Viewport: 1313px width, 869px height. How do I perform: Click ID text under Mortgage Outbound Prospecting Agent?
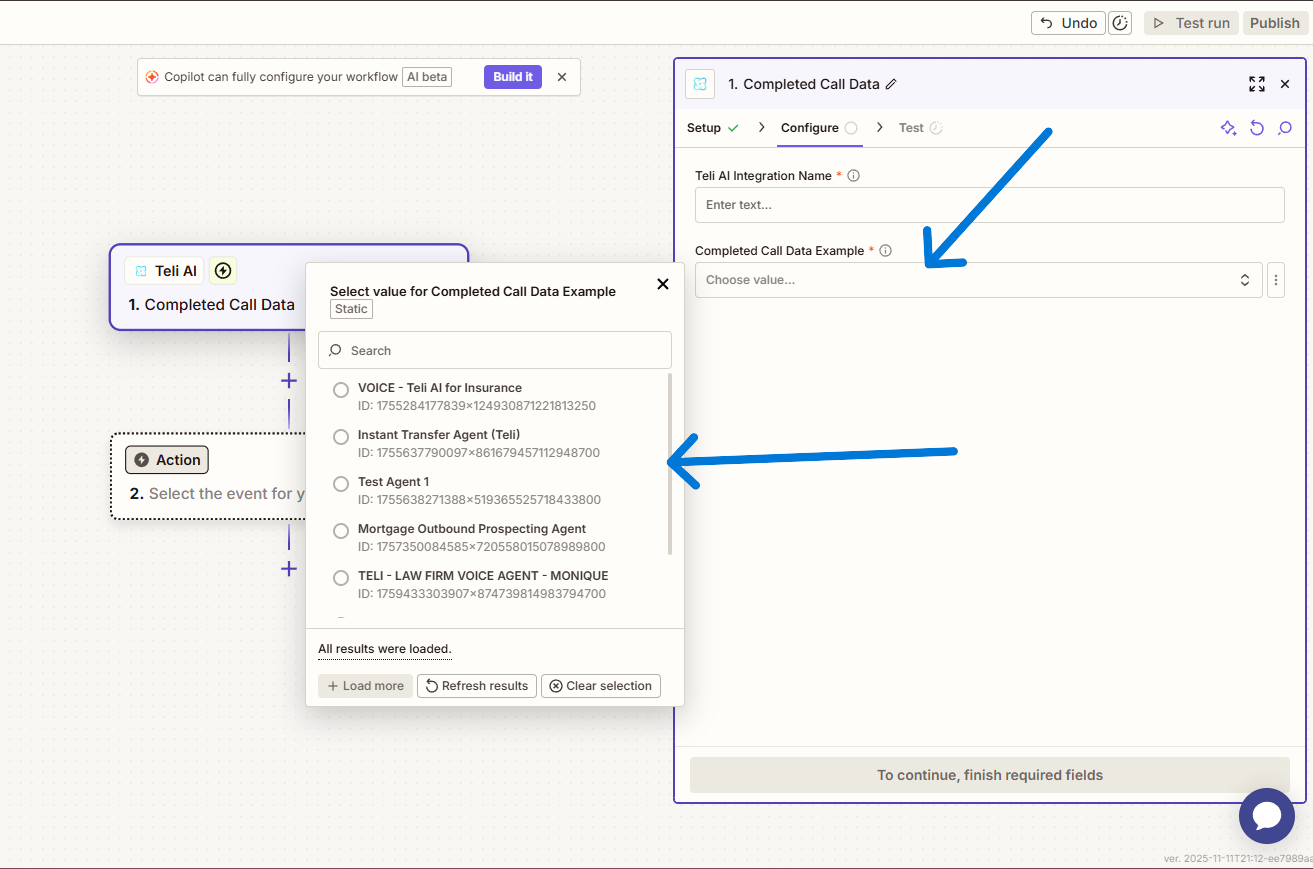pyautogui.click(x=481, y=547)
